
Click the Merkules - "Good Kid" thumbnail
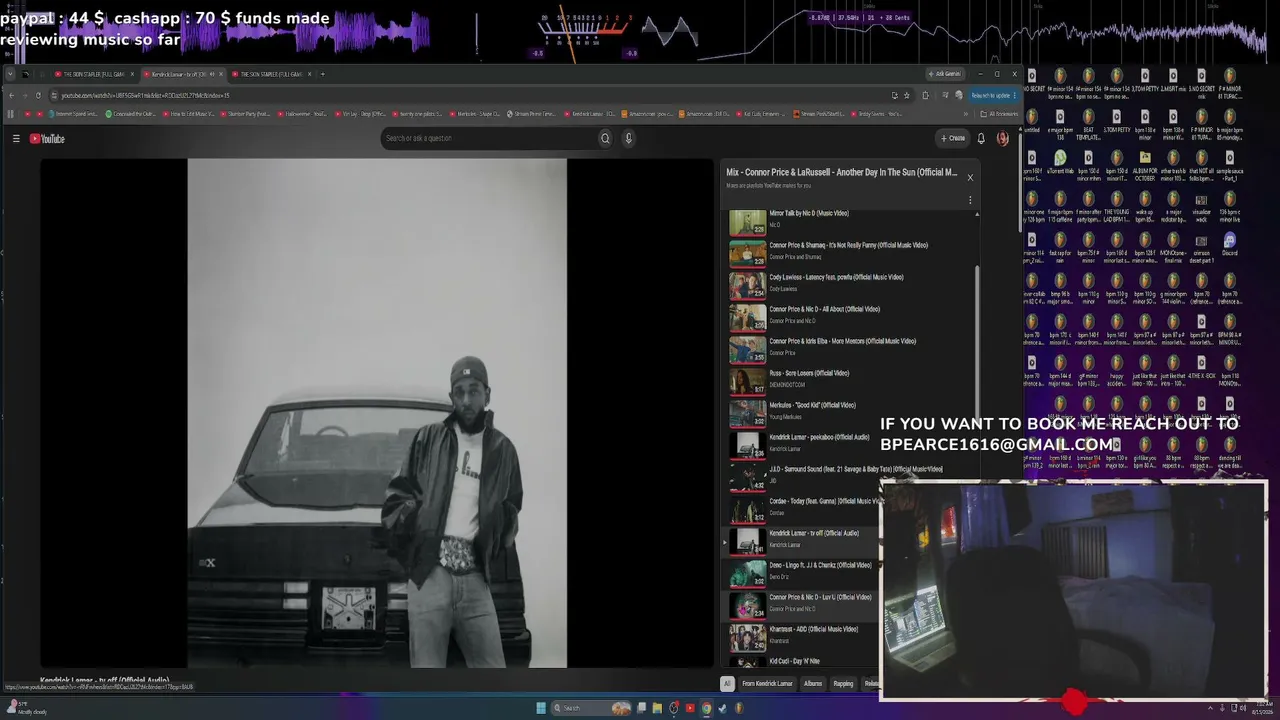tap(747, 413)
